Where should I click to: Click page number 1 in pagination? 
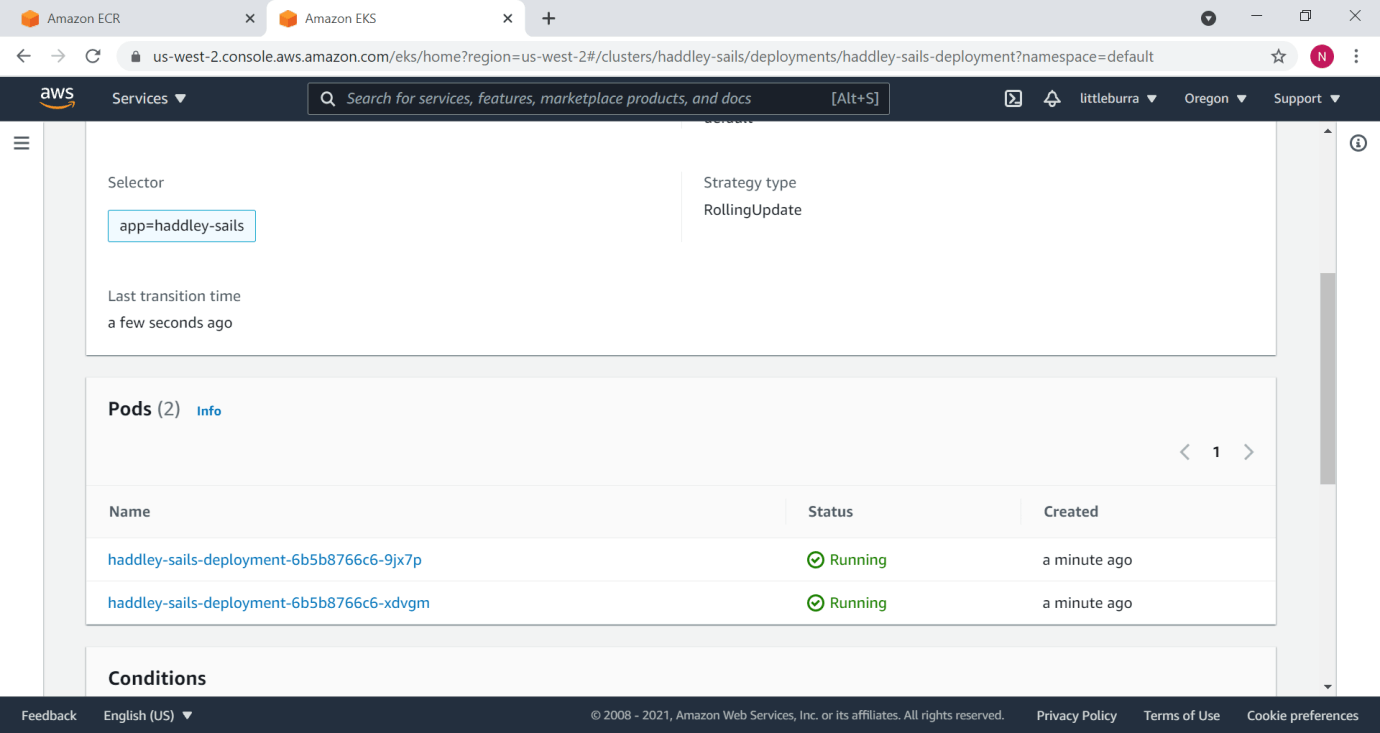tap(1216, 452)
